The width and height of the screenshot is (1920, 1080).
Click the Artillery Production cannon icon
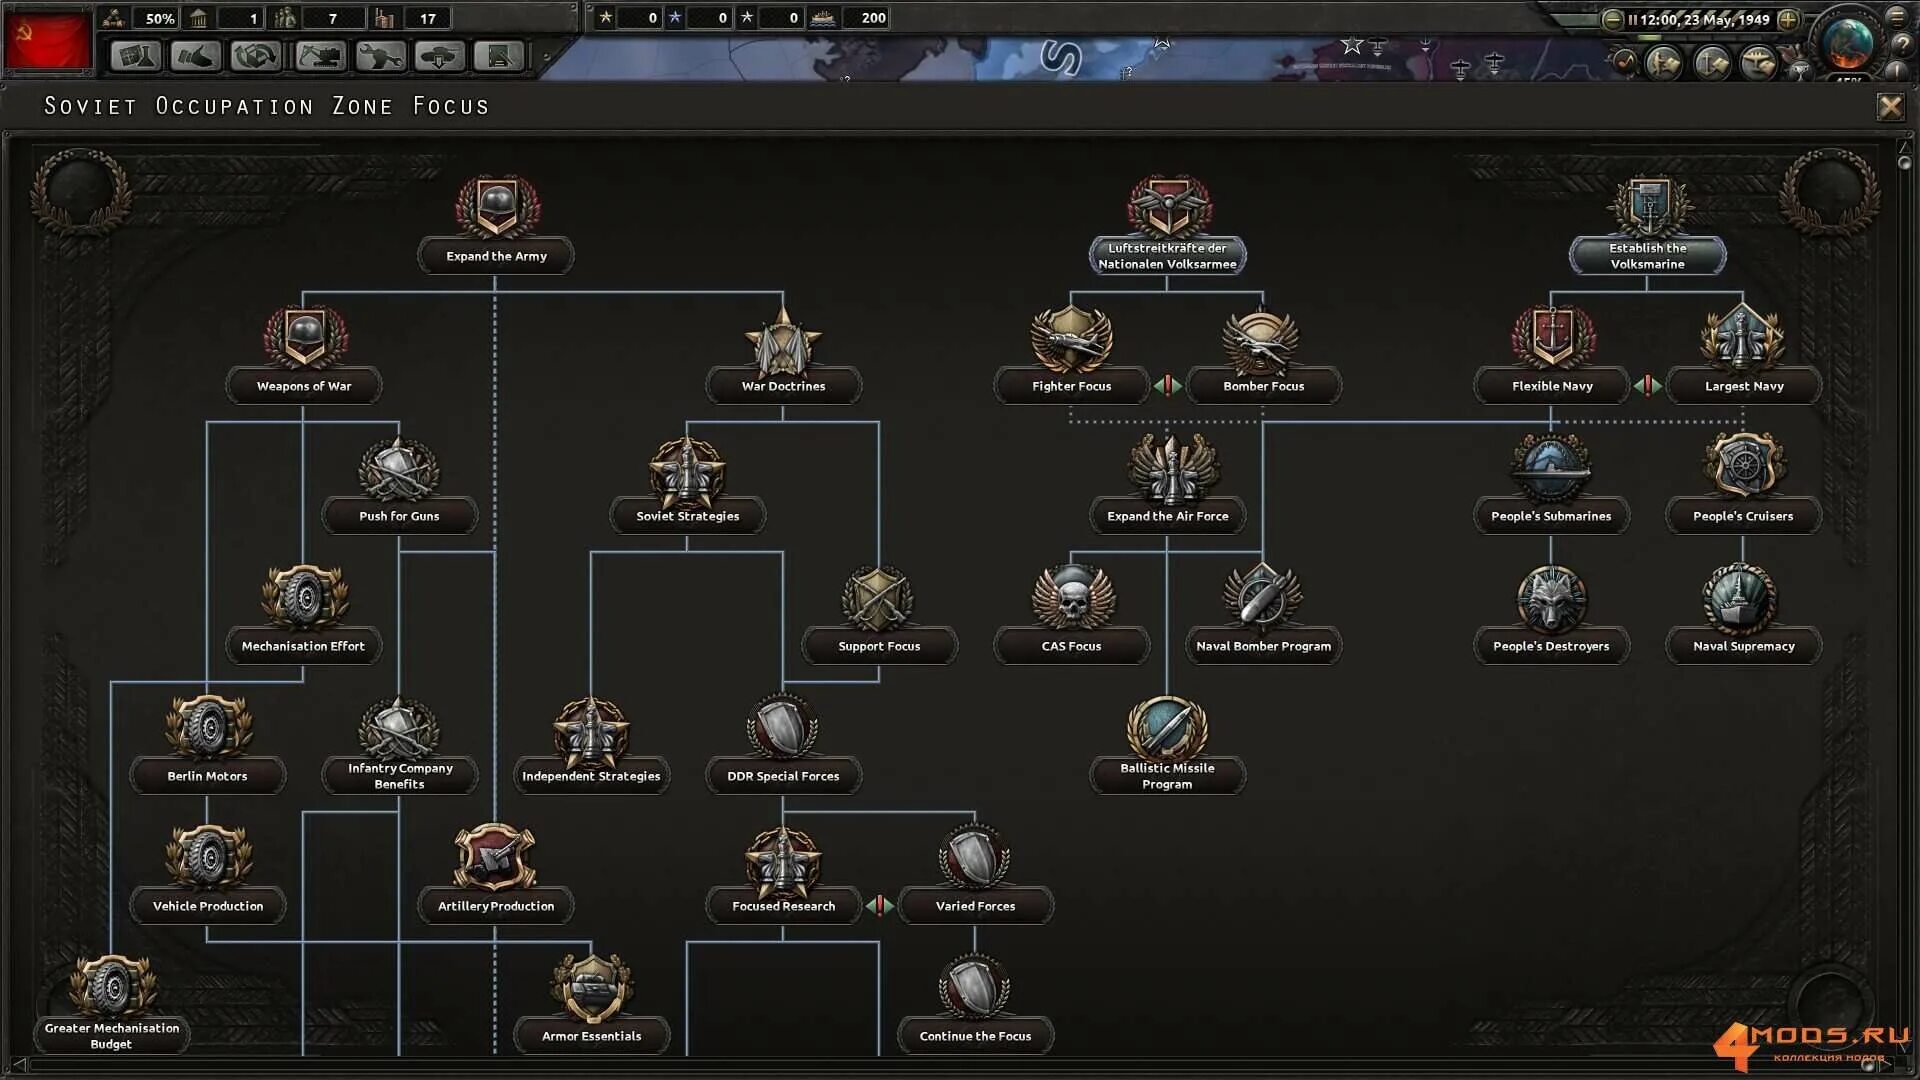point(496,857)
